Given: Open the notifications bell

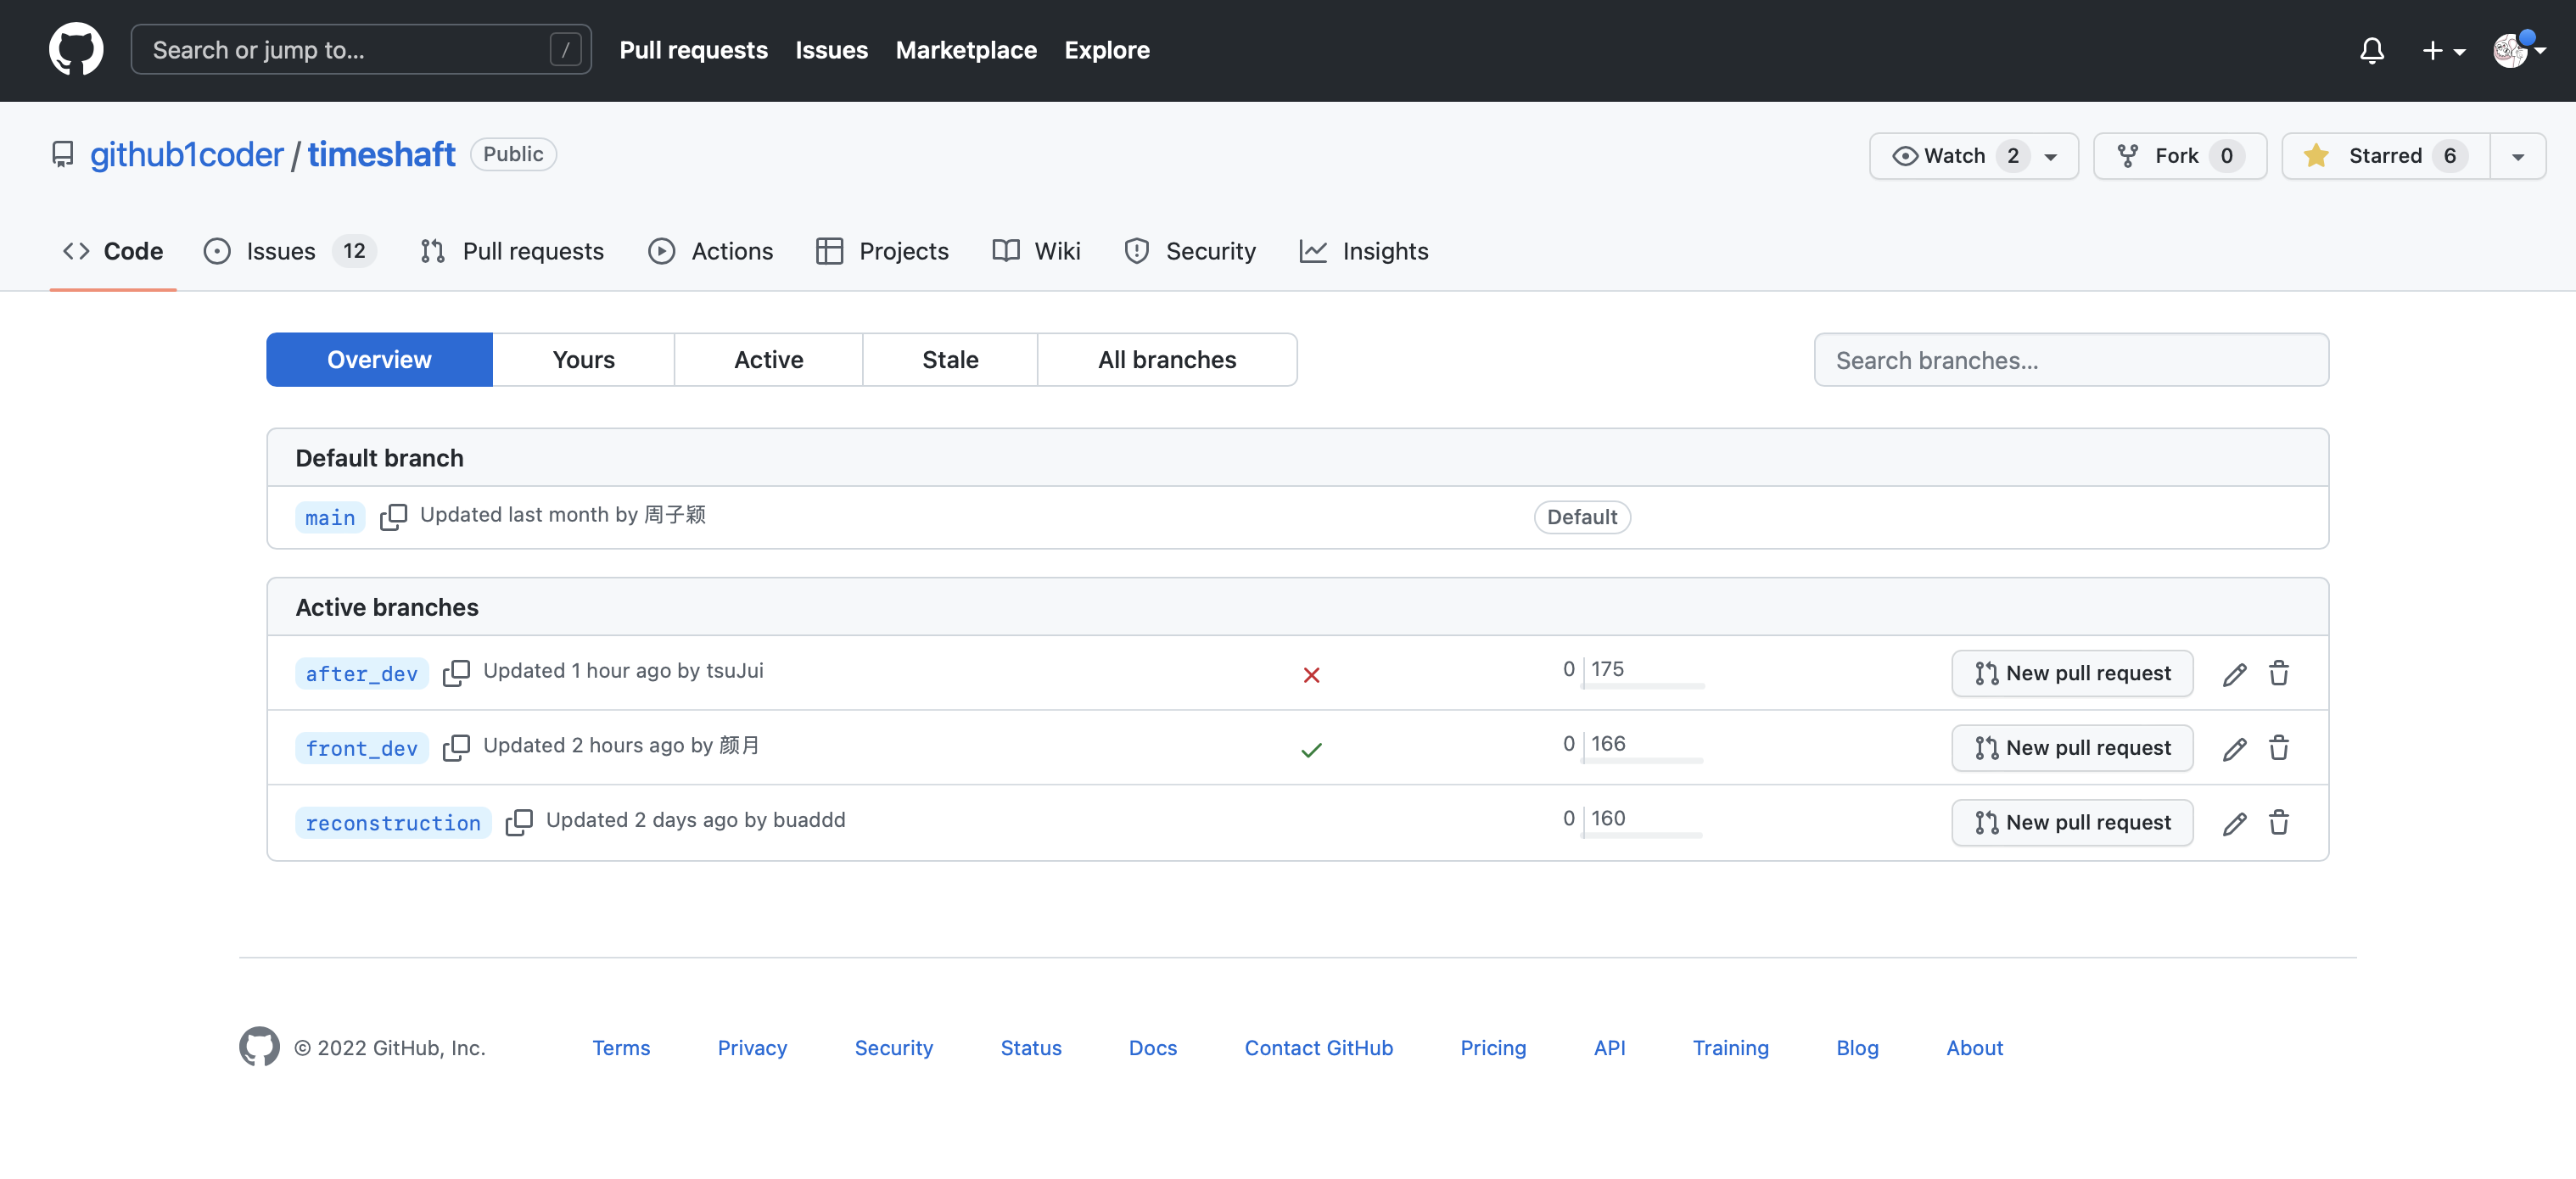Looking at the screenshot, I should (x=2371, y=50).
